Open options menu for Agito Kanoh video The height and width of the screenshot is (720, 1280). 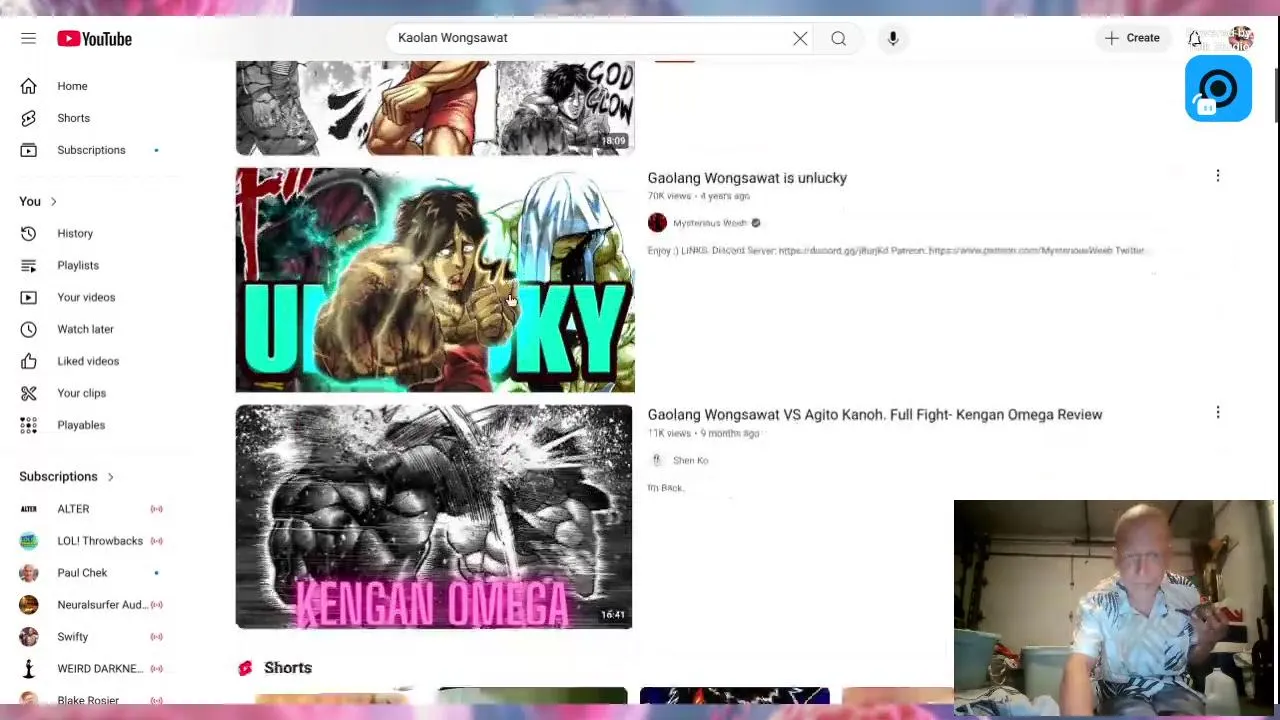[1218, 413]
